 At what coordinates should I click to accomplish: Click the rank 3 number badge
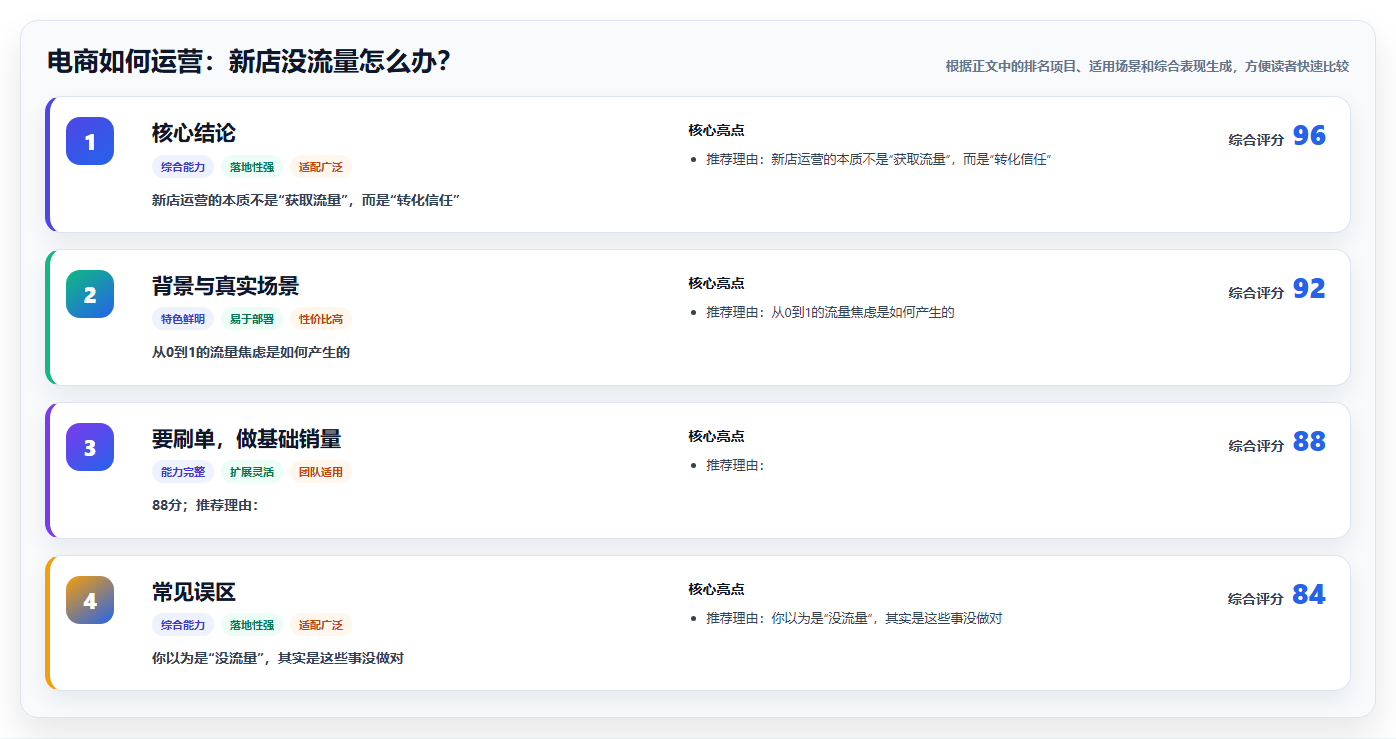[x=90, y=447]
